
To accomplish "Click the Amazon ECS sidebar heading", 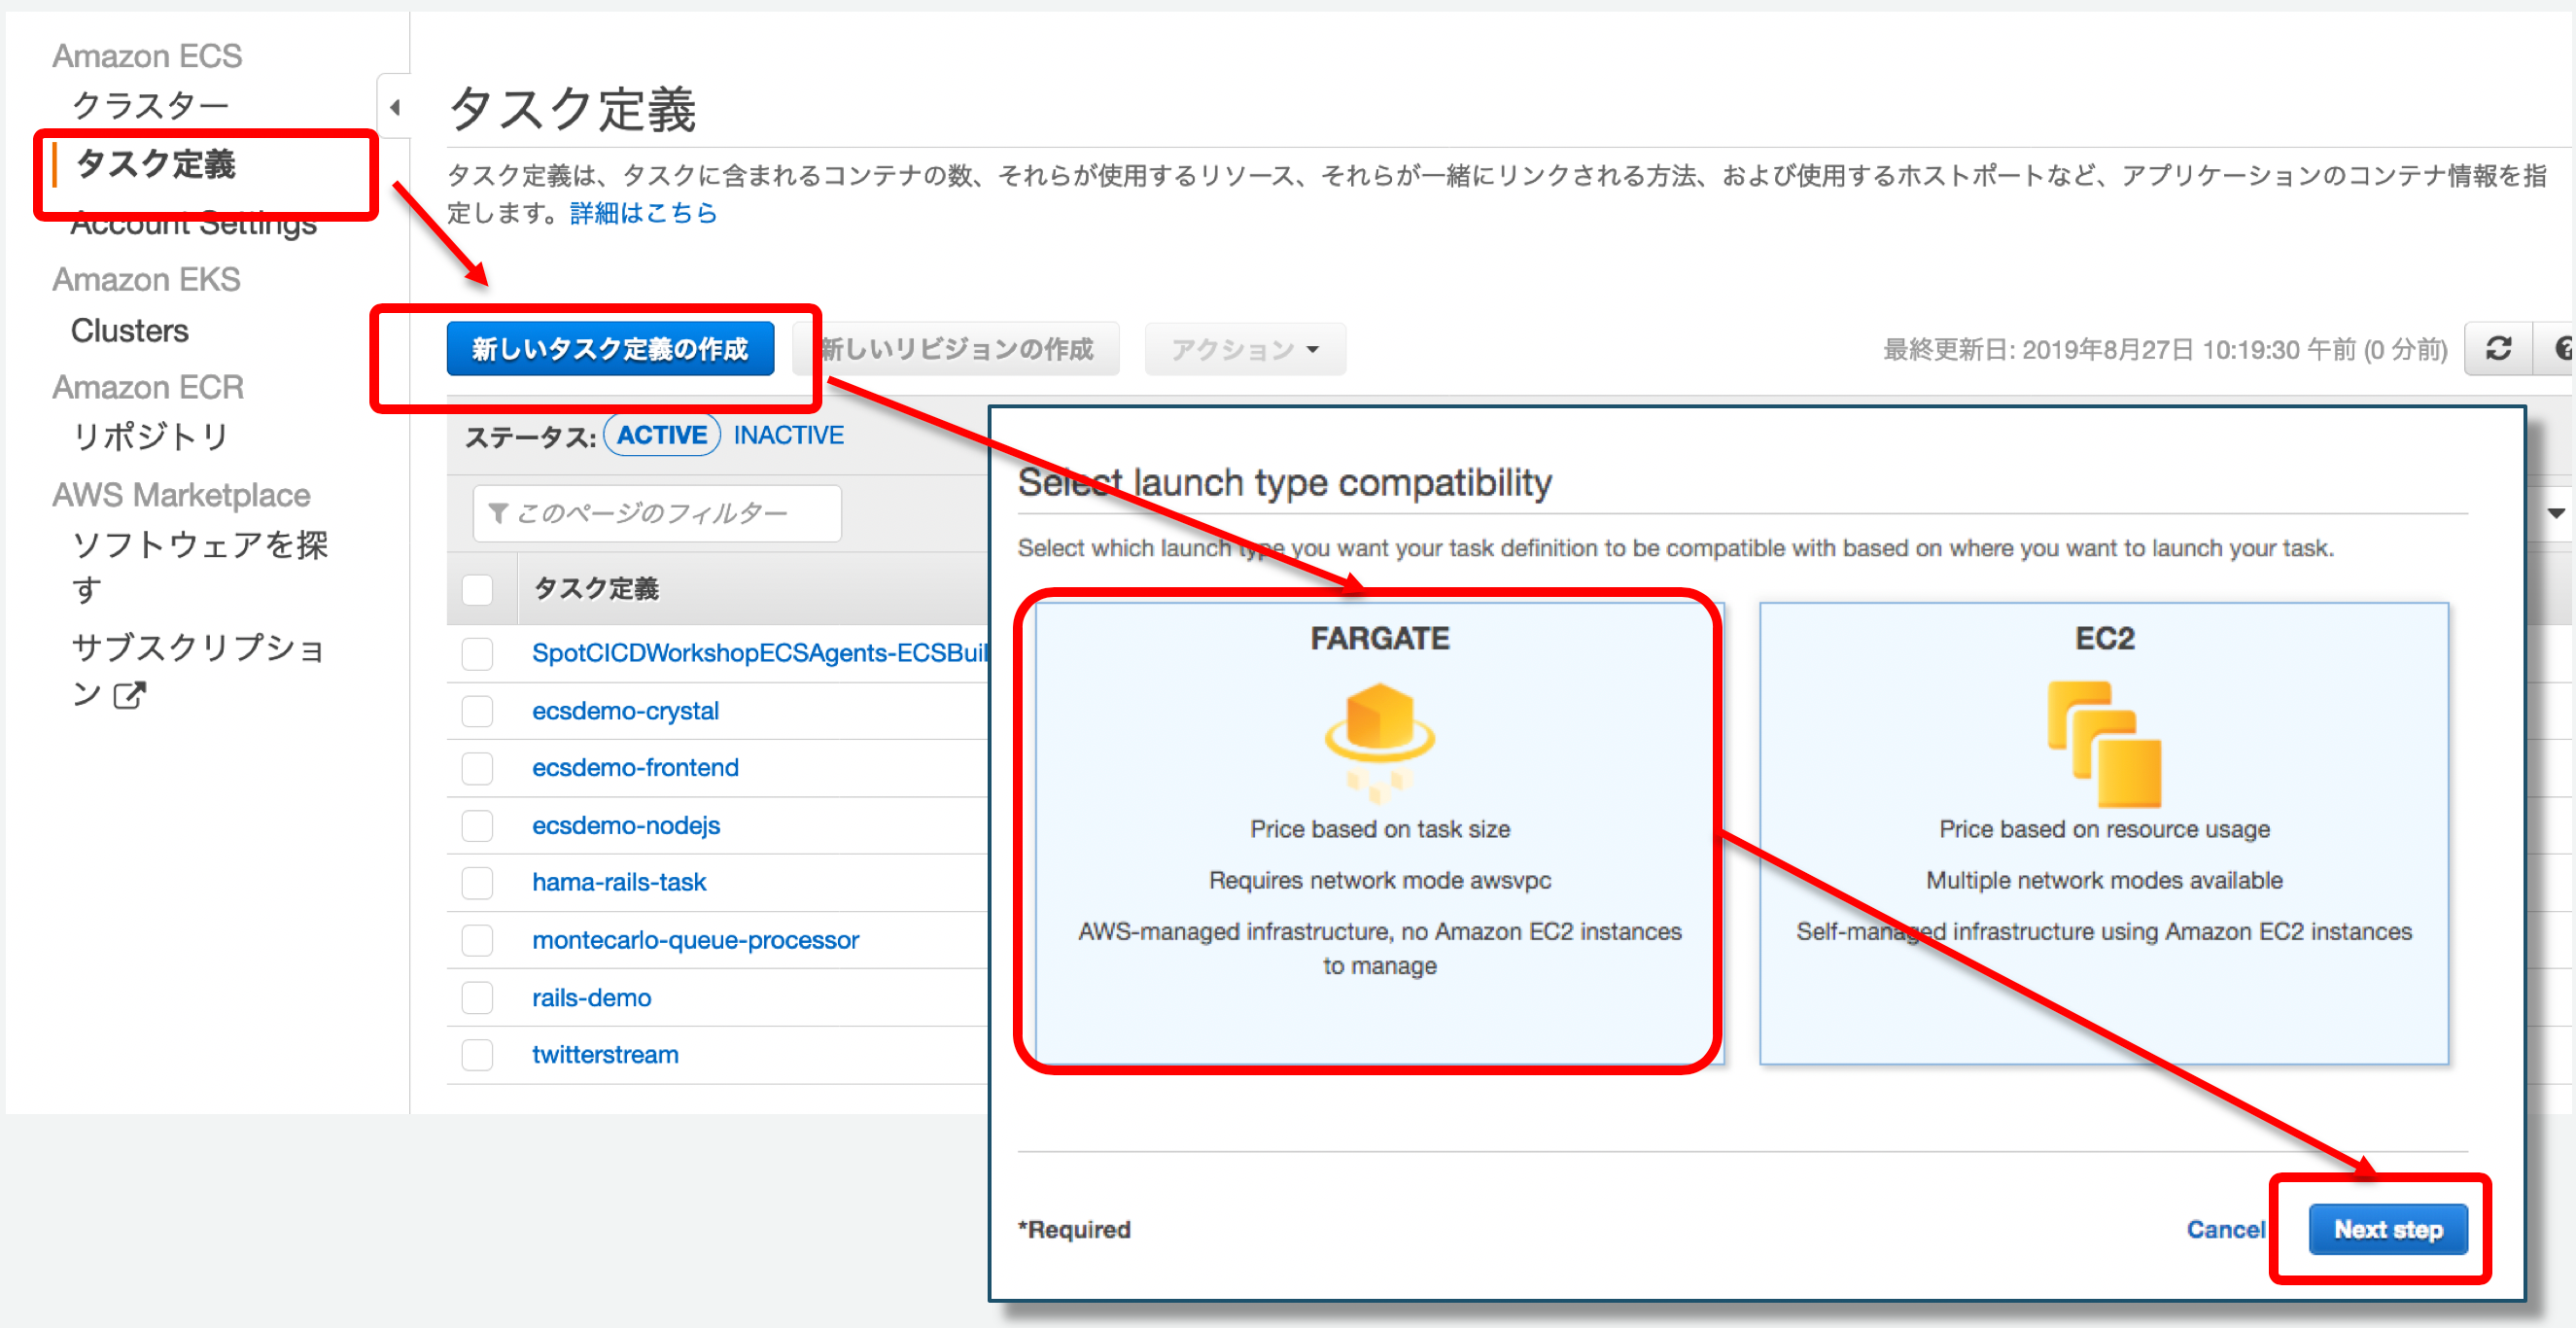I will tap(147, 56).
